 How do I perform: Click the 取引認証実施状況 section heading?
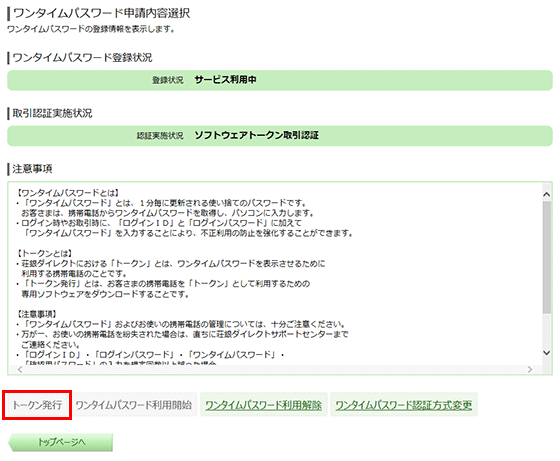52,113
